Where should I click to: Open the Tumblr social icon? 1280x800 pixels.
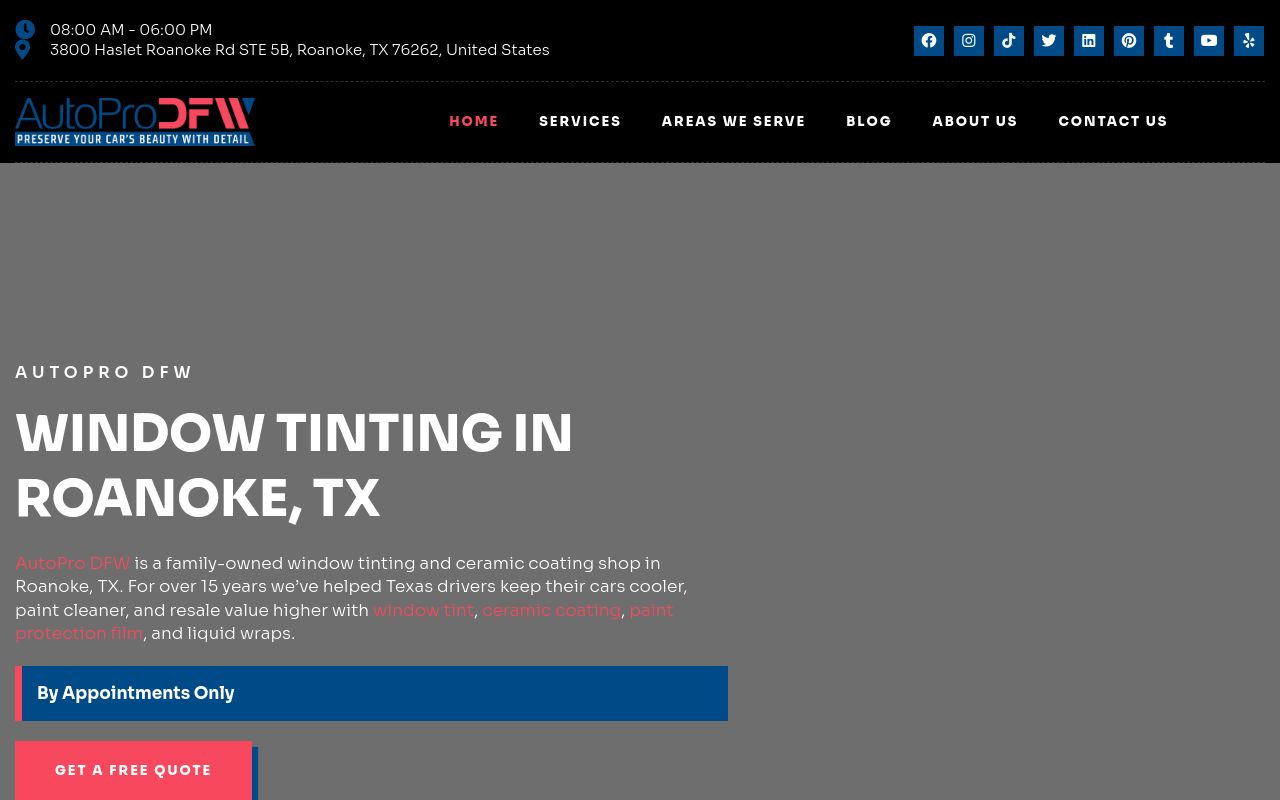1169,41
